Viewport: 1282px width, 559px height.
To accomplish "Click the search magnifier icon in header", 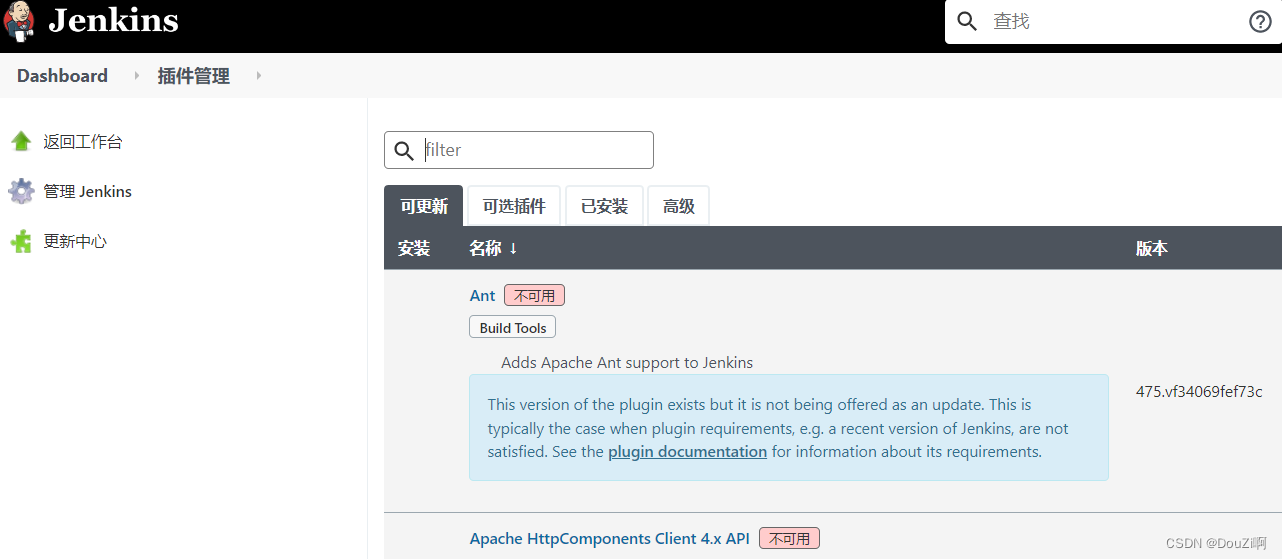I will pyautogui.click(x=967, y=22).
